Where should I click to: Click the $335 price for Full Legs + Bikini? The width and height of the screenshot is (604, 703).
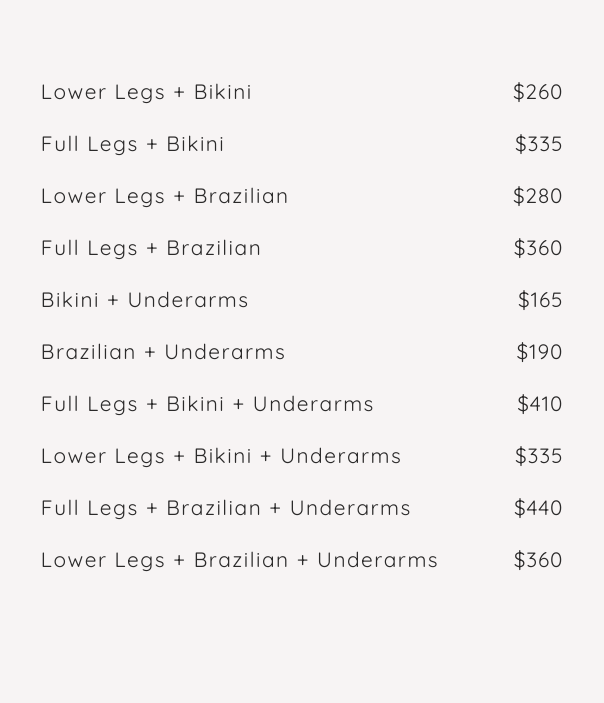pyautogui.click(x=538, y=144)
